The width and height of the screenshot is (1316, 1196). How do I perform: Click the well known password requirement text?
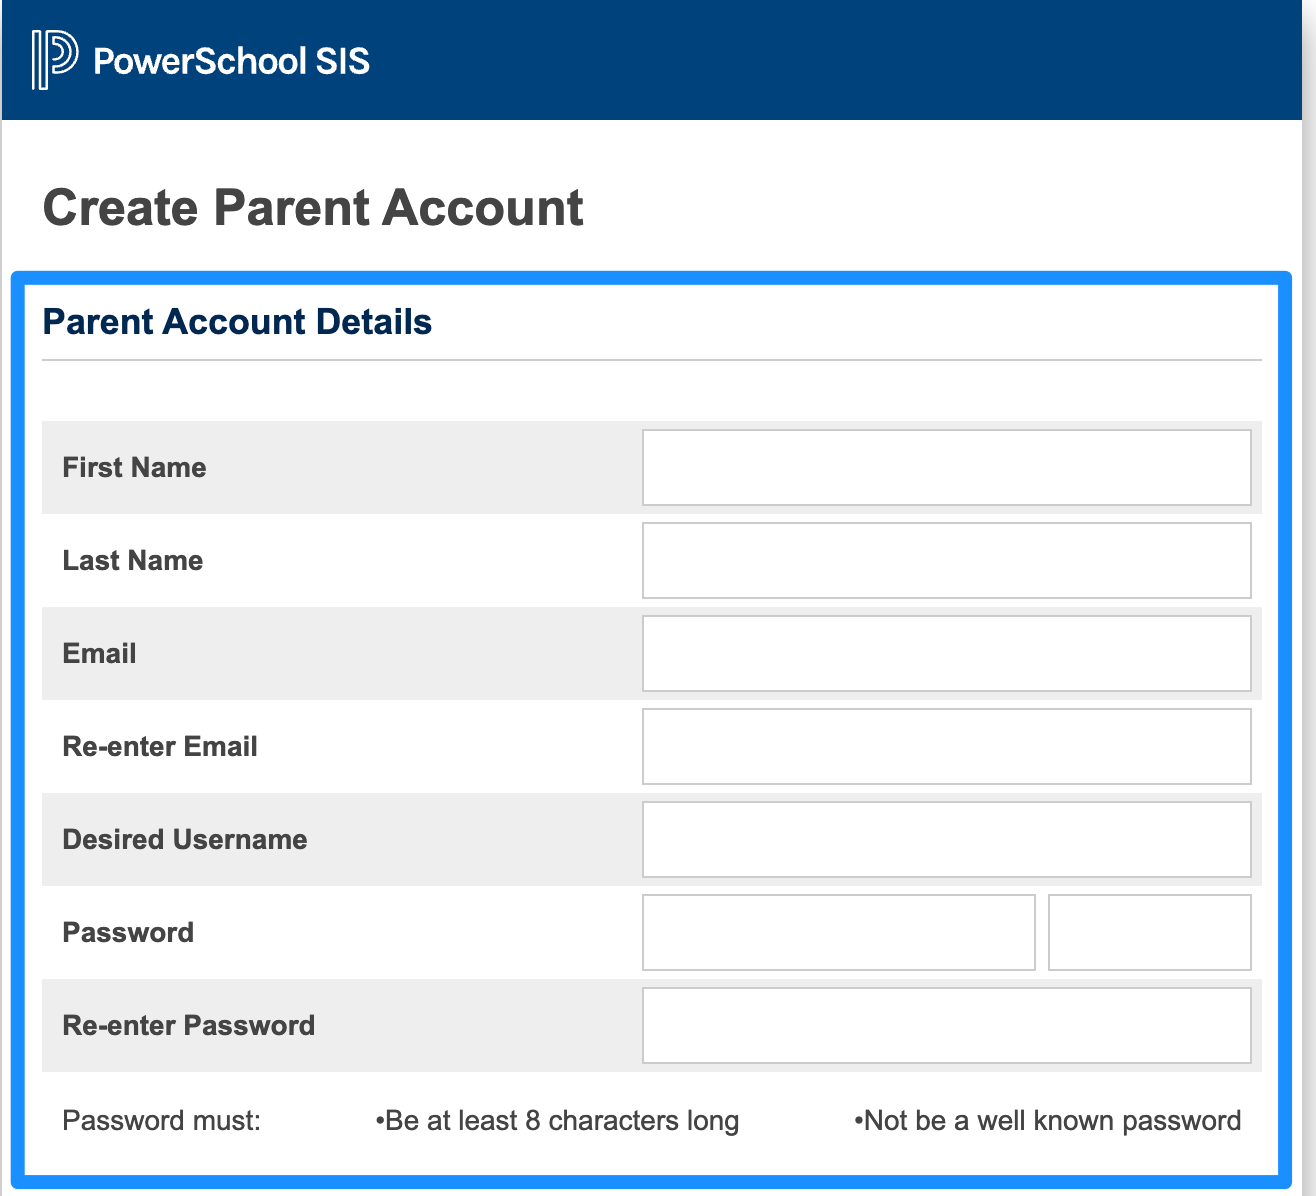point(1046,1121)
